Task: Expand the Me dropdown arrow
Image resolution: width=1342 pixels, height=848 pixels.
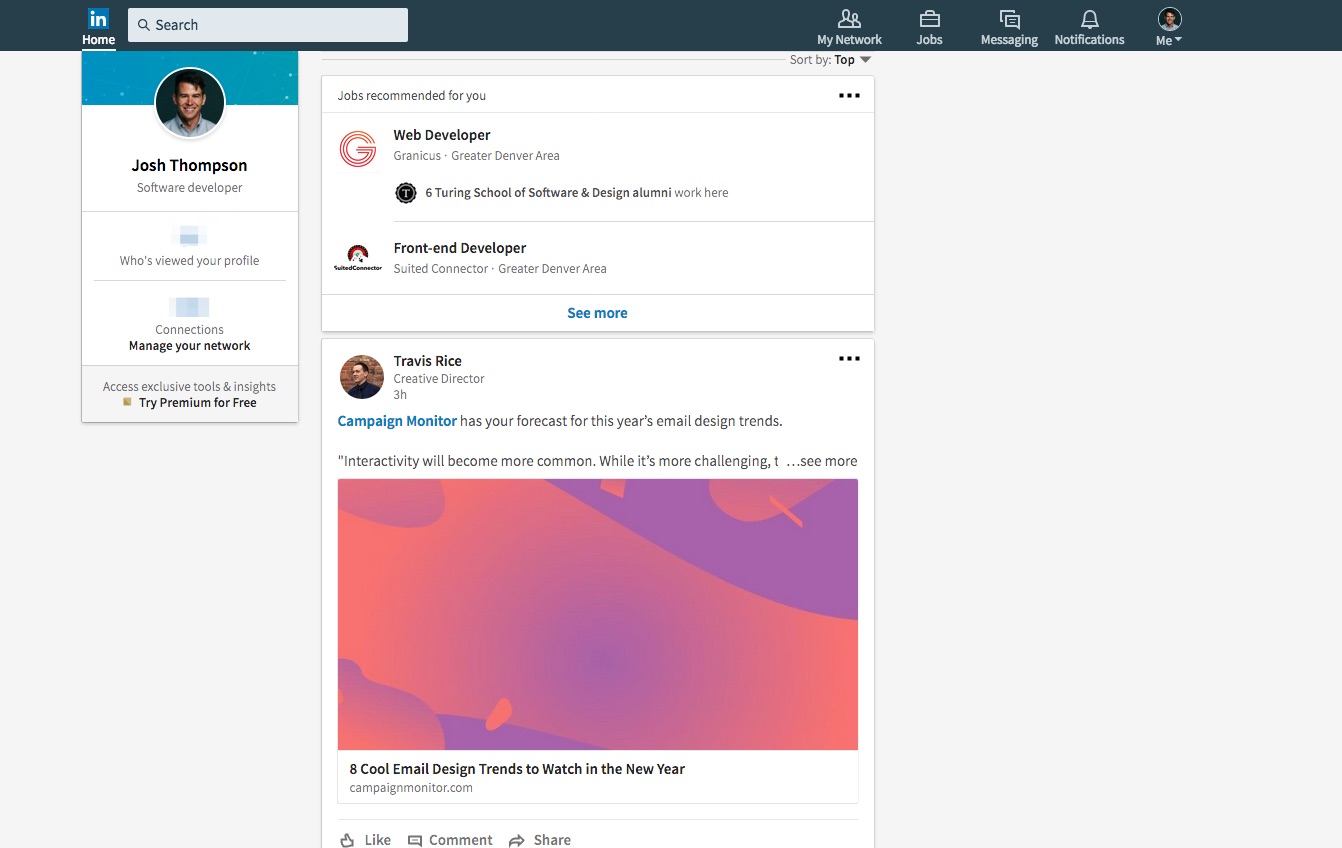Action: point(1178,40)
